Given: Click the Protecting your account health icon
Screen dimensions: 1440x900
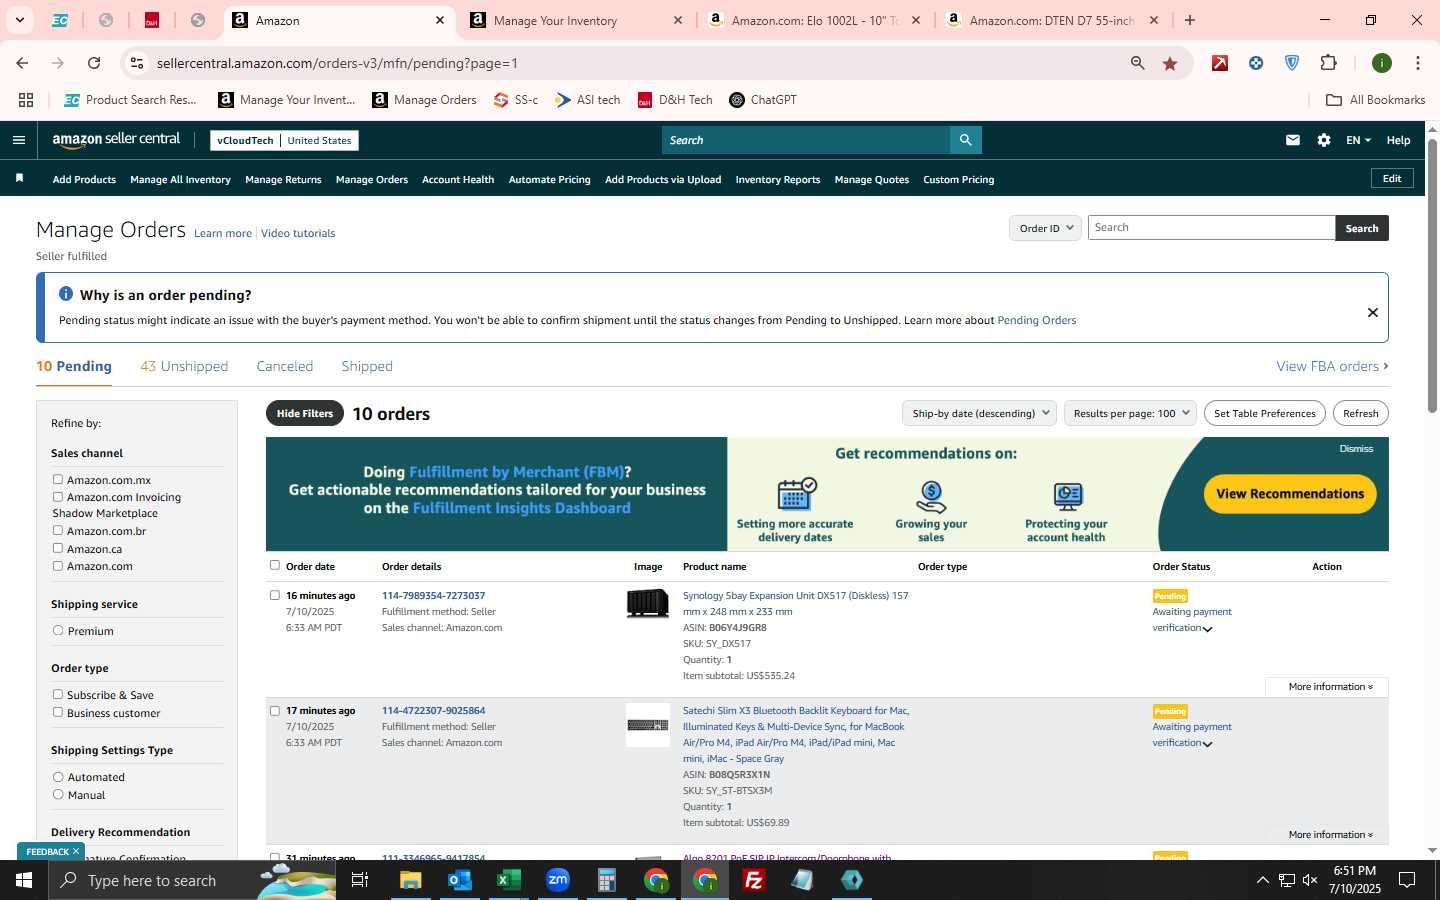Looking at the screenshot, I should pos(1067,496).
